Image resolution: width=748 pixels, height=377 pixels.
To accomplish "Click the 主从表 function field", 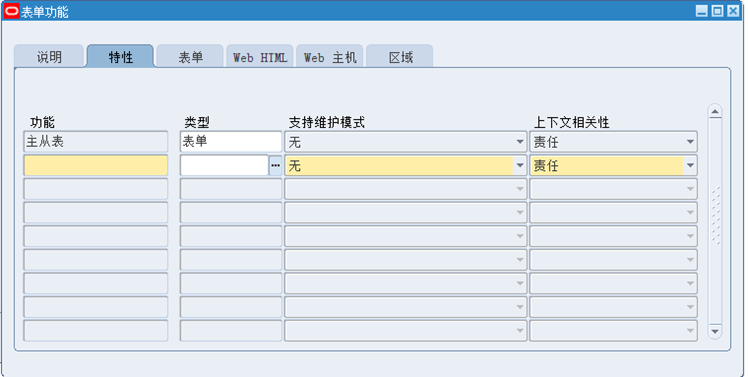I will click(96, 142).
